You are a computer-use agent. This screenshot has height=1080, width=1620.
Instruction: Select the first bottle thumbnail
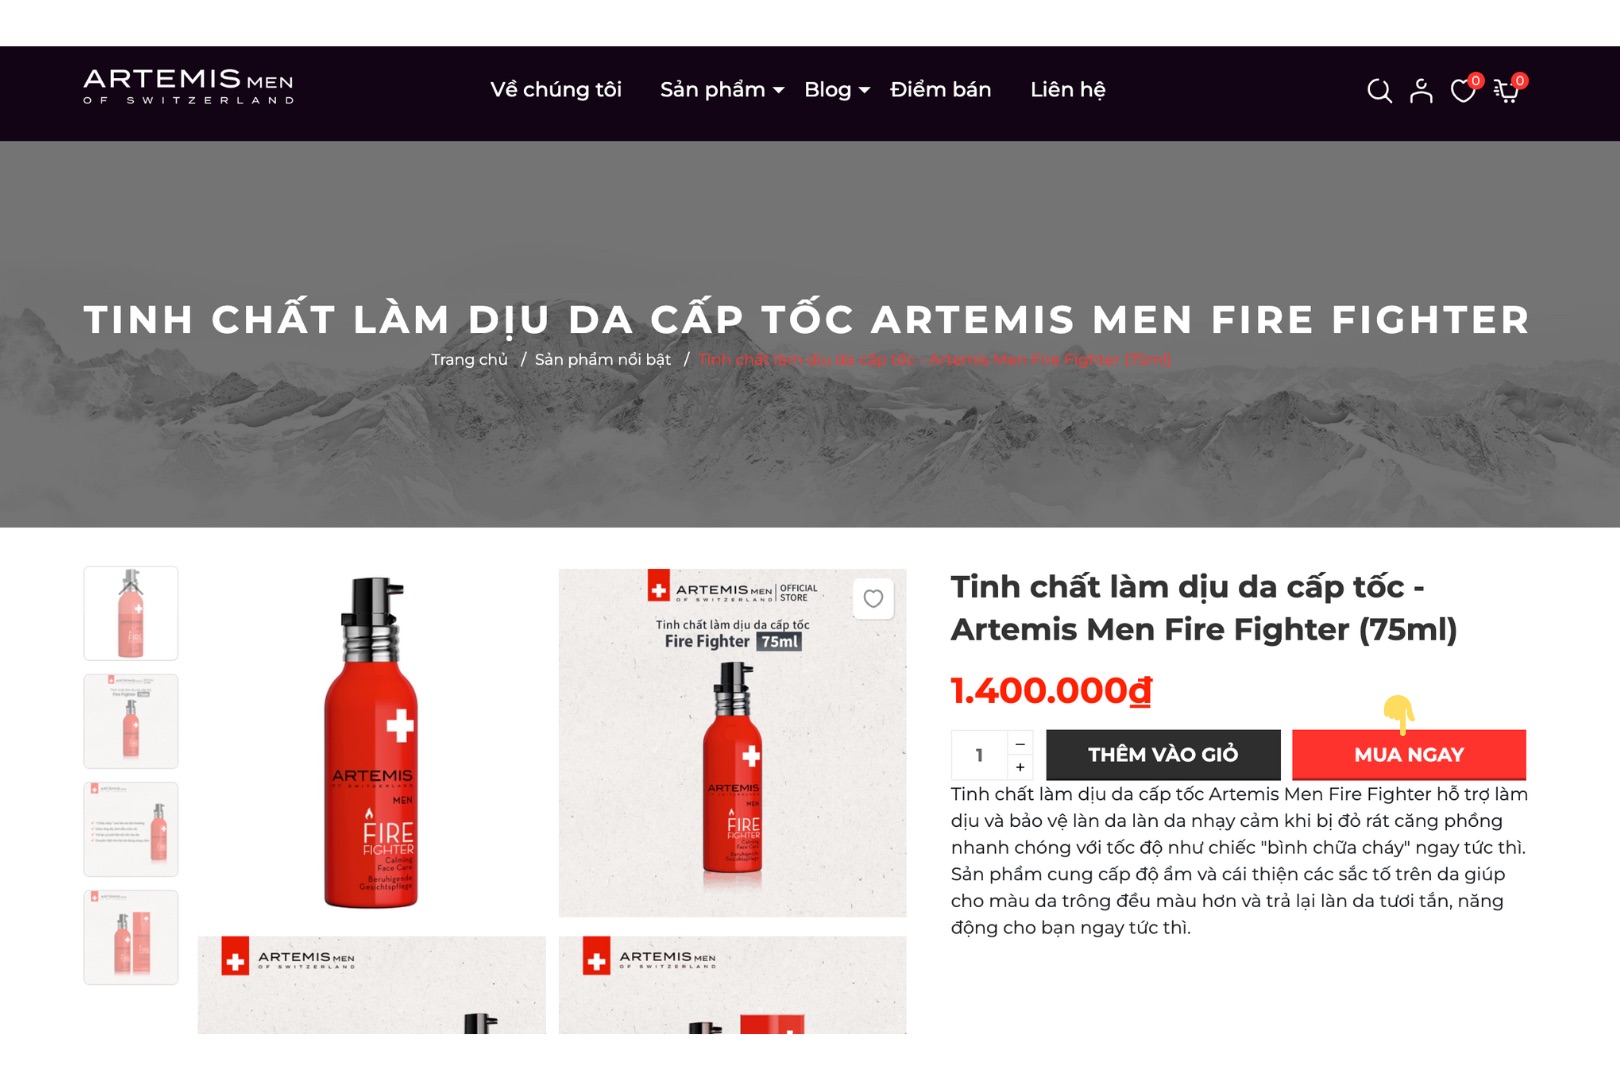(x=131, y=613)
